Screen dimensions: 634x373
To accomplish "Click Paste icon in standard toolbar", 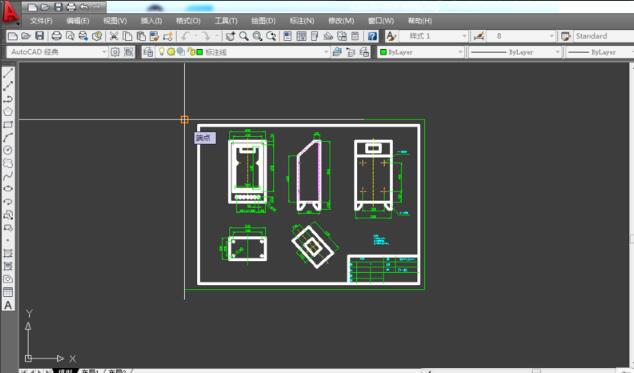I will pos(141,36).
